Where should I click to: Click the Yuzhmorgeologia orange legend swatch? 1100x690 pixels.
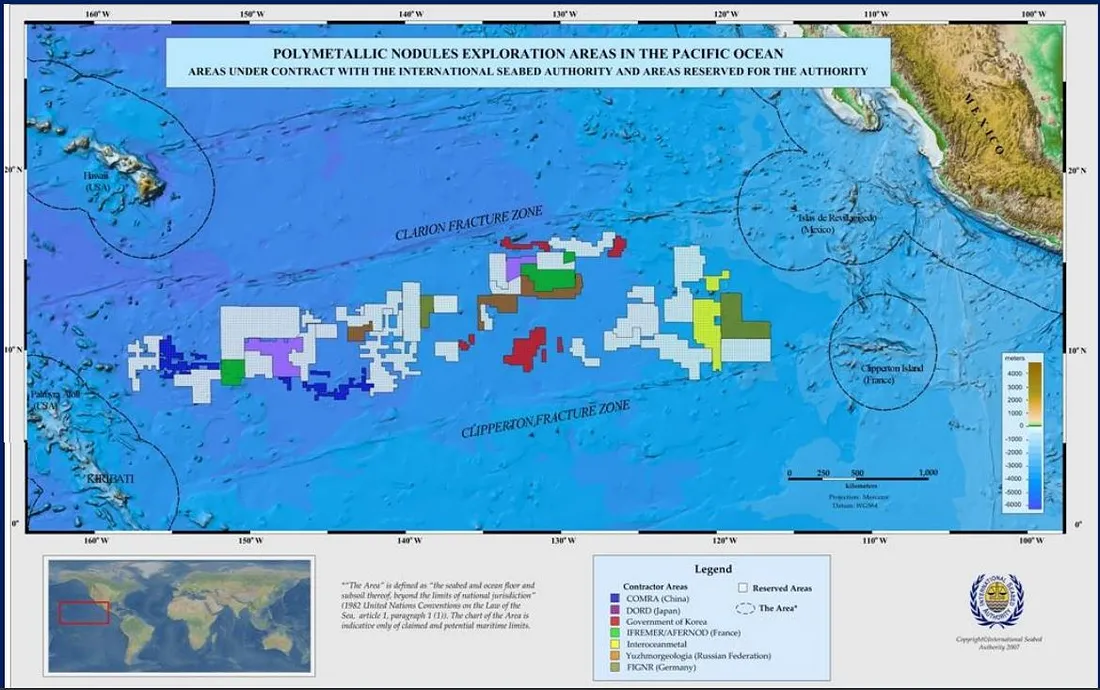click(x=615, y=656)
